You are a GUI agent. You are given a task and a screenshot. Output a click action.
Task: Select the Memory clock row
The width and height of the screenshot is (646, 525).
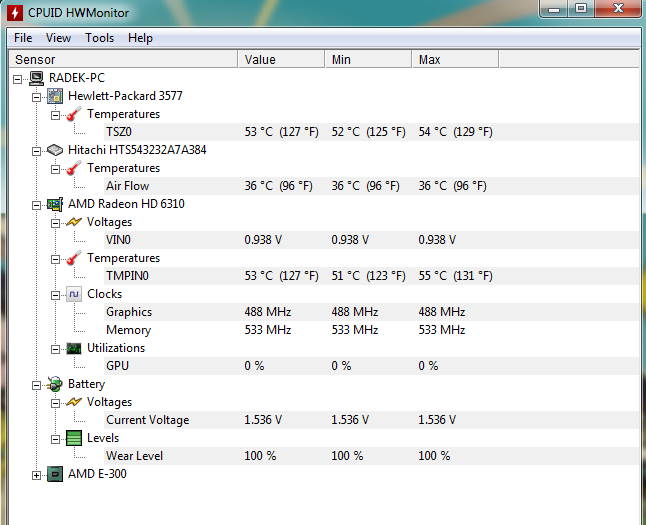[x=371, y=330]
